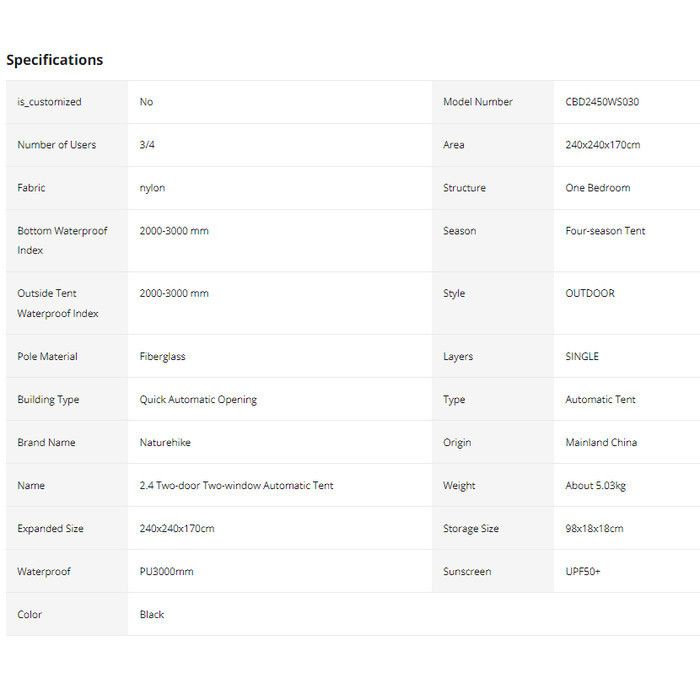Click the Specifications heading
Viewport: 700px width, 700px height.
(54, 60)
